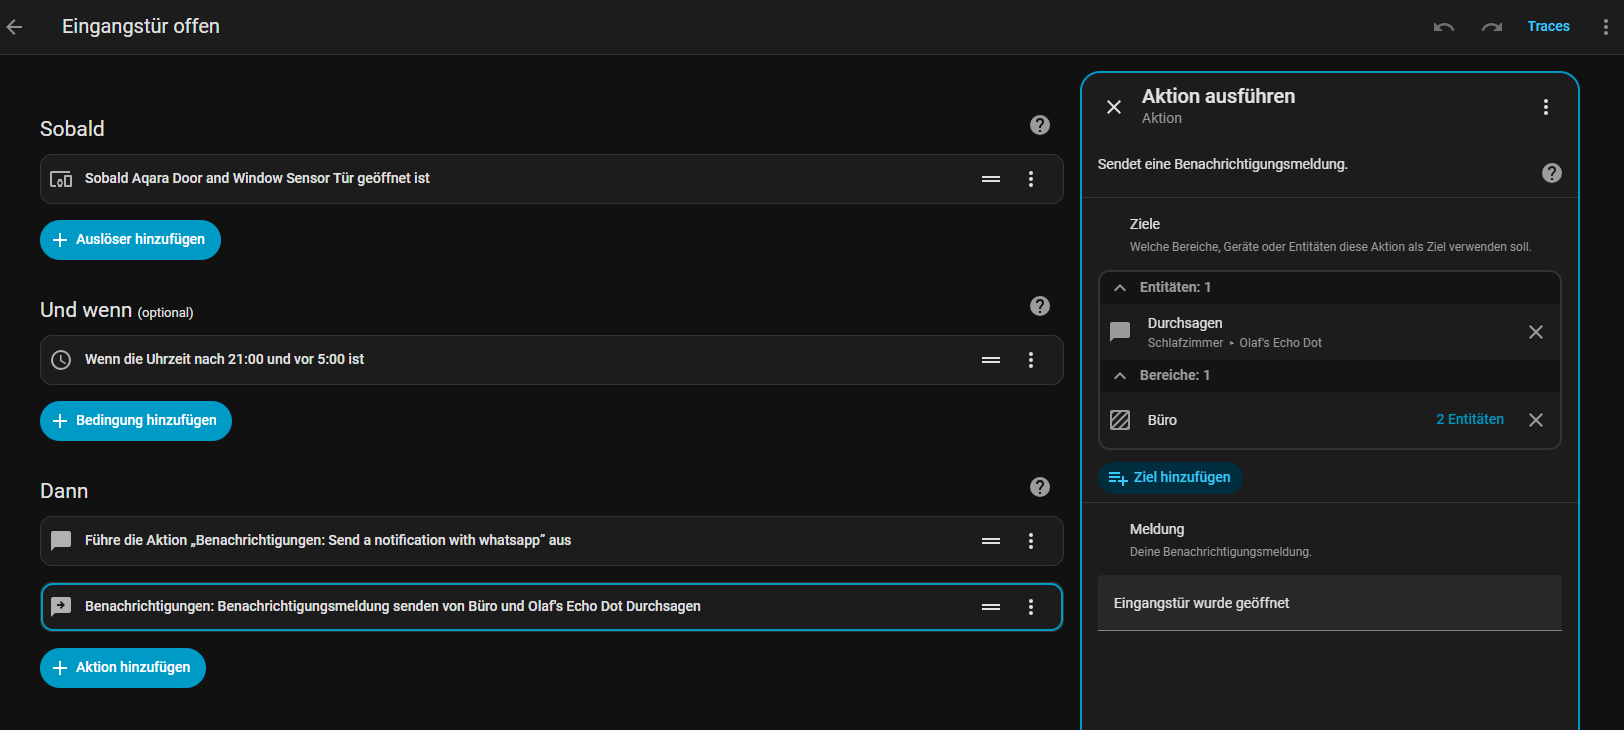Open the Traces view
Screen dimensions: 1624x730
point(1548,27)
